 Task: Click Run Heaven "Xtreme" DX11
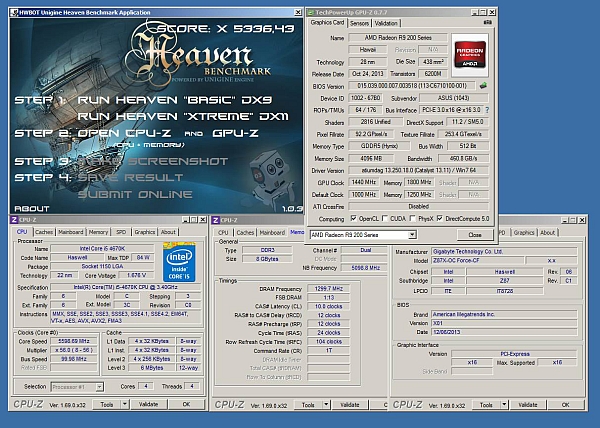(183, 116)
